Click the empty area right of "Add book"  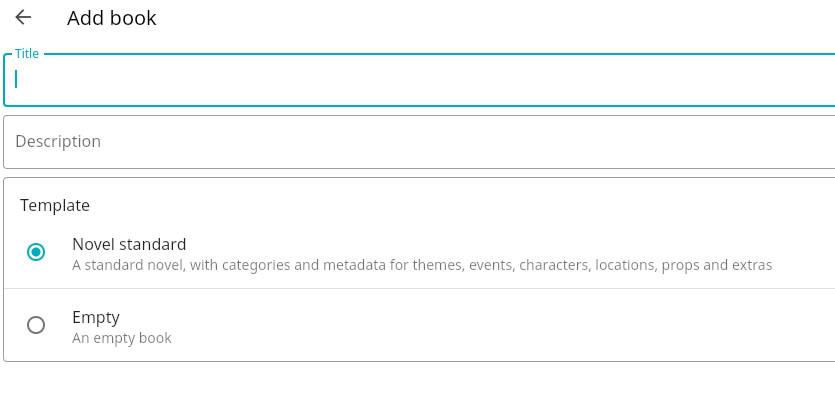coord(500,18)
